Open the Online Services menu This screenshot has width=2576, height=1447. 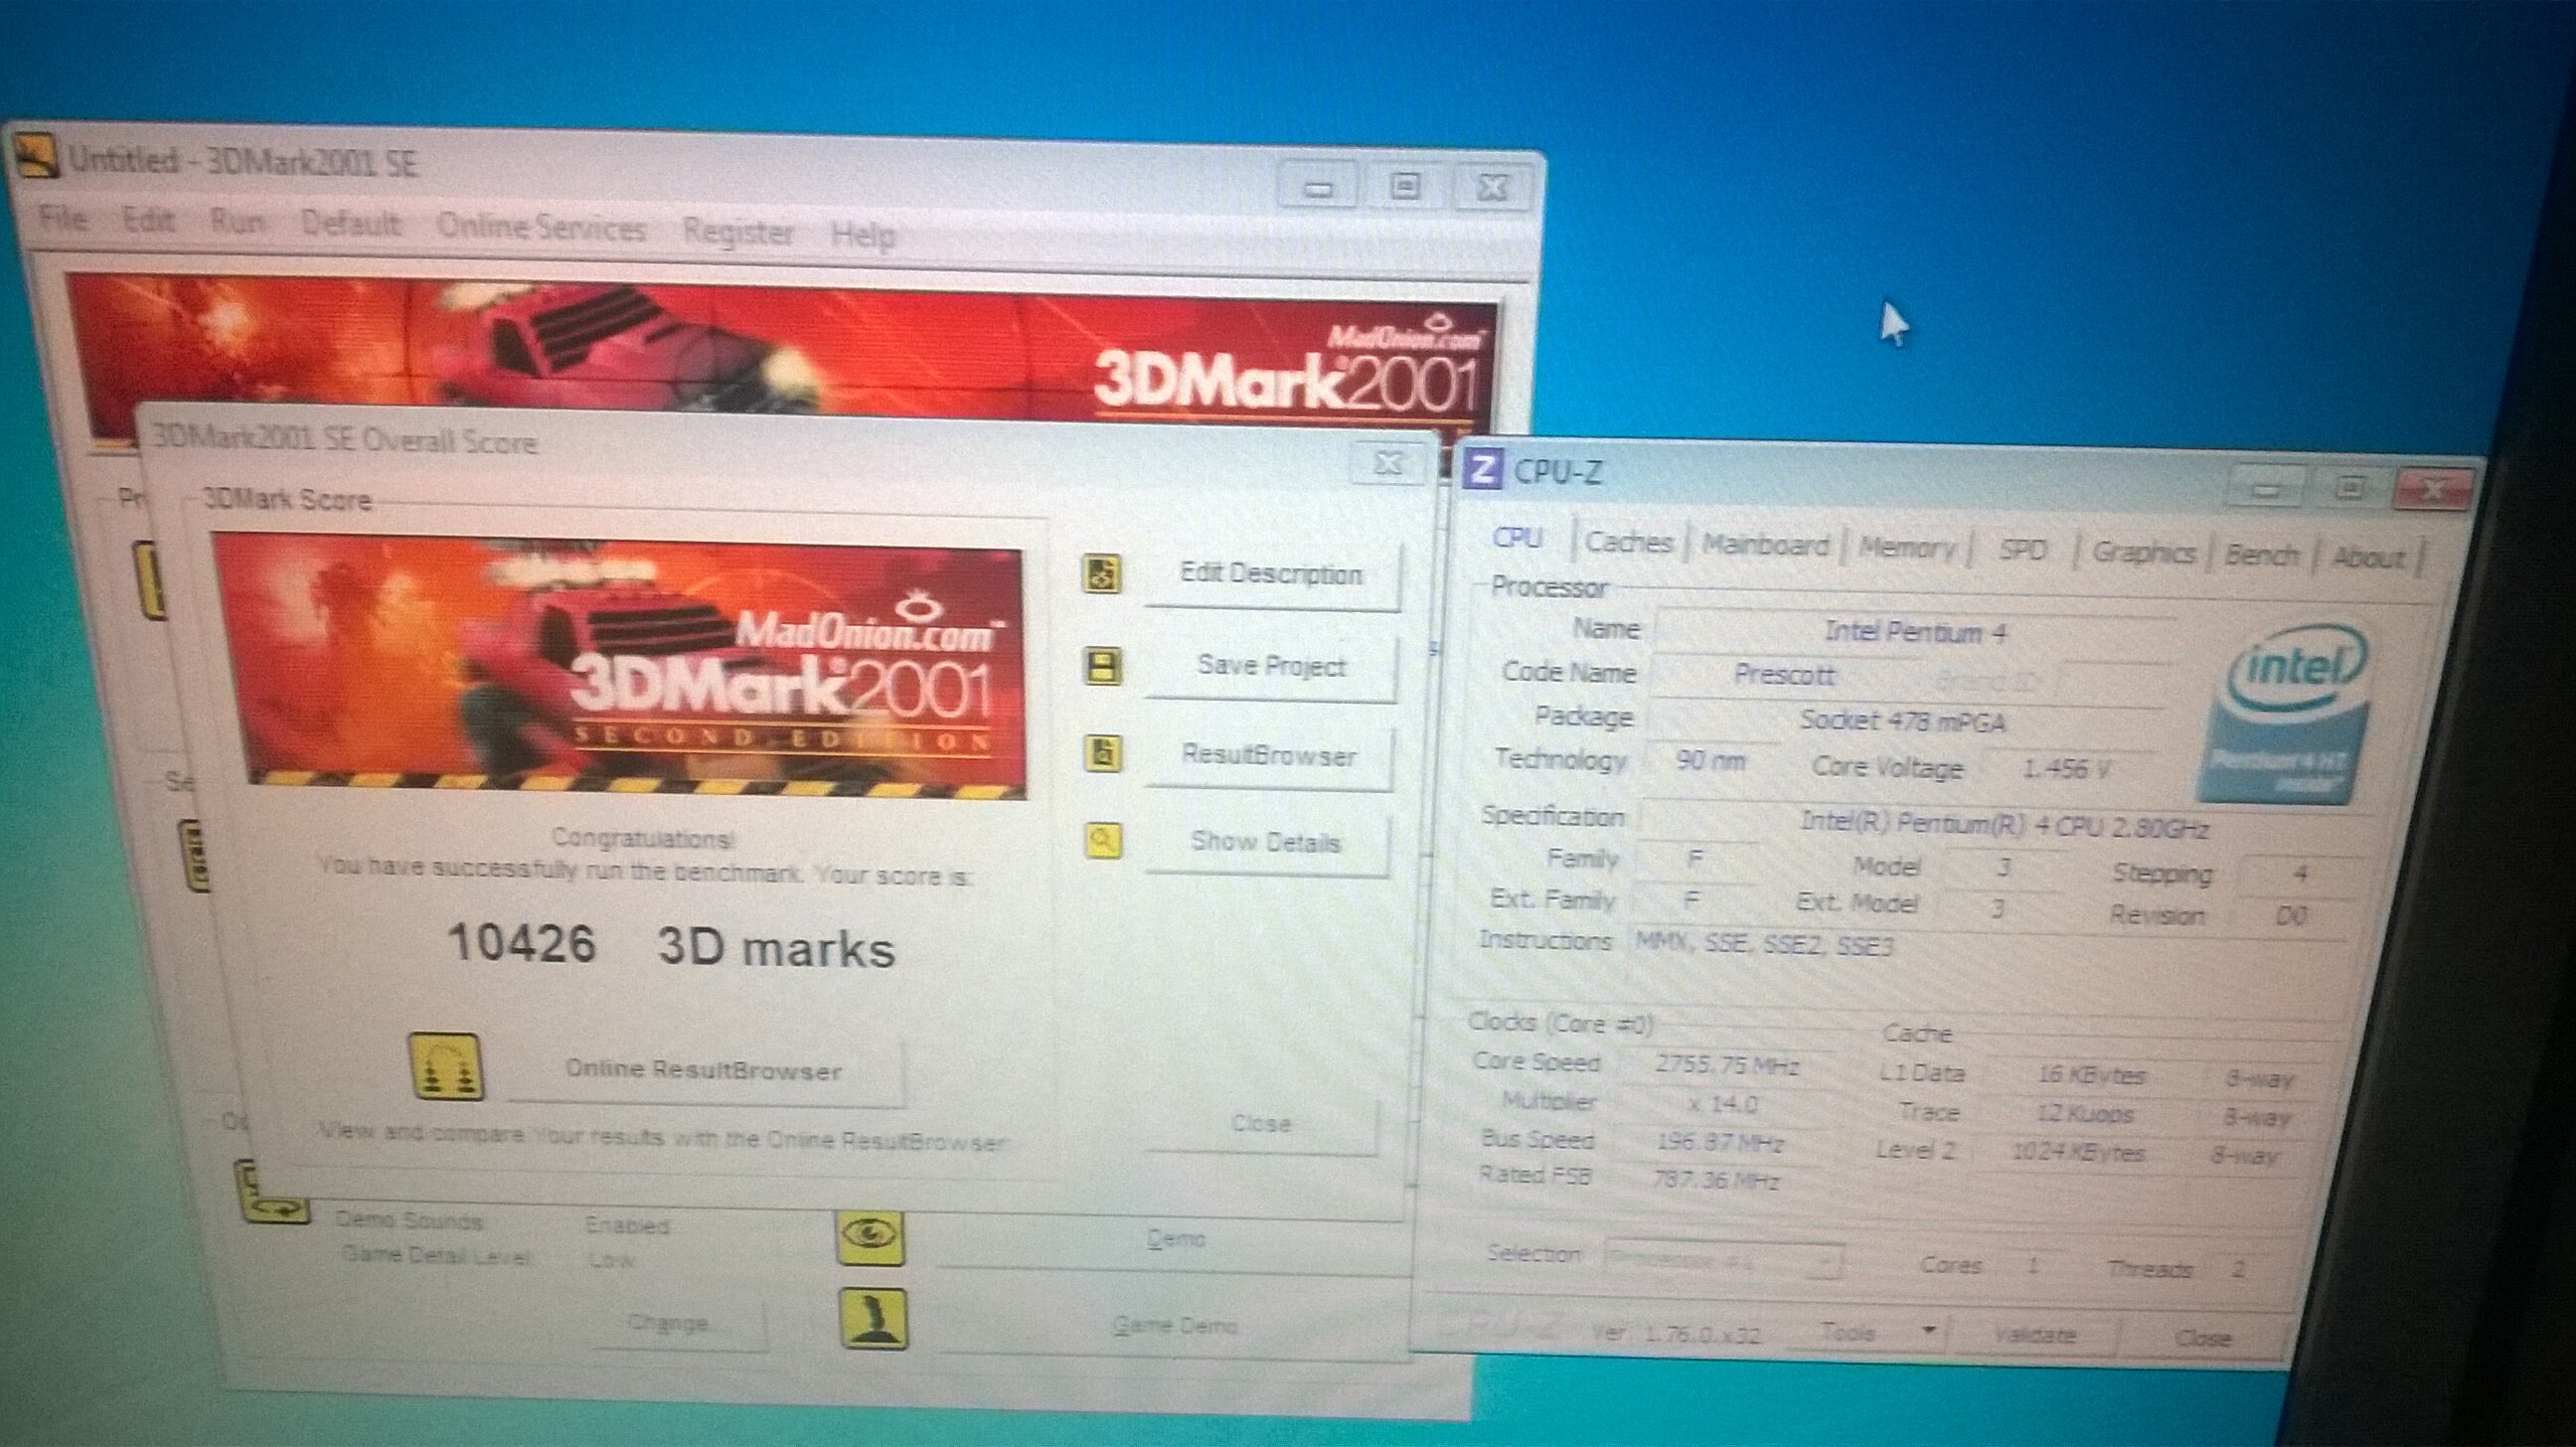(541, 228)
